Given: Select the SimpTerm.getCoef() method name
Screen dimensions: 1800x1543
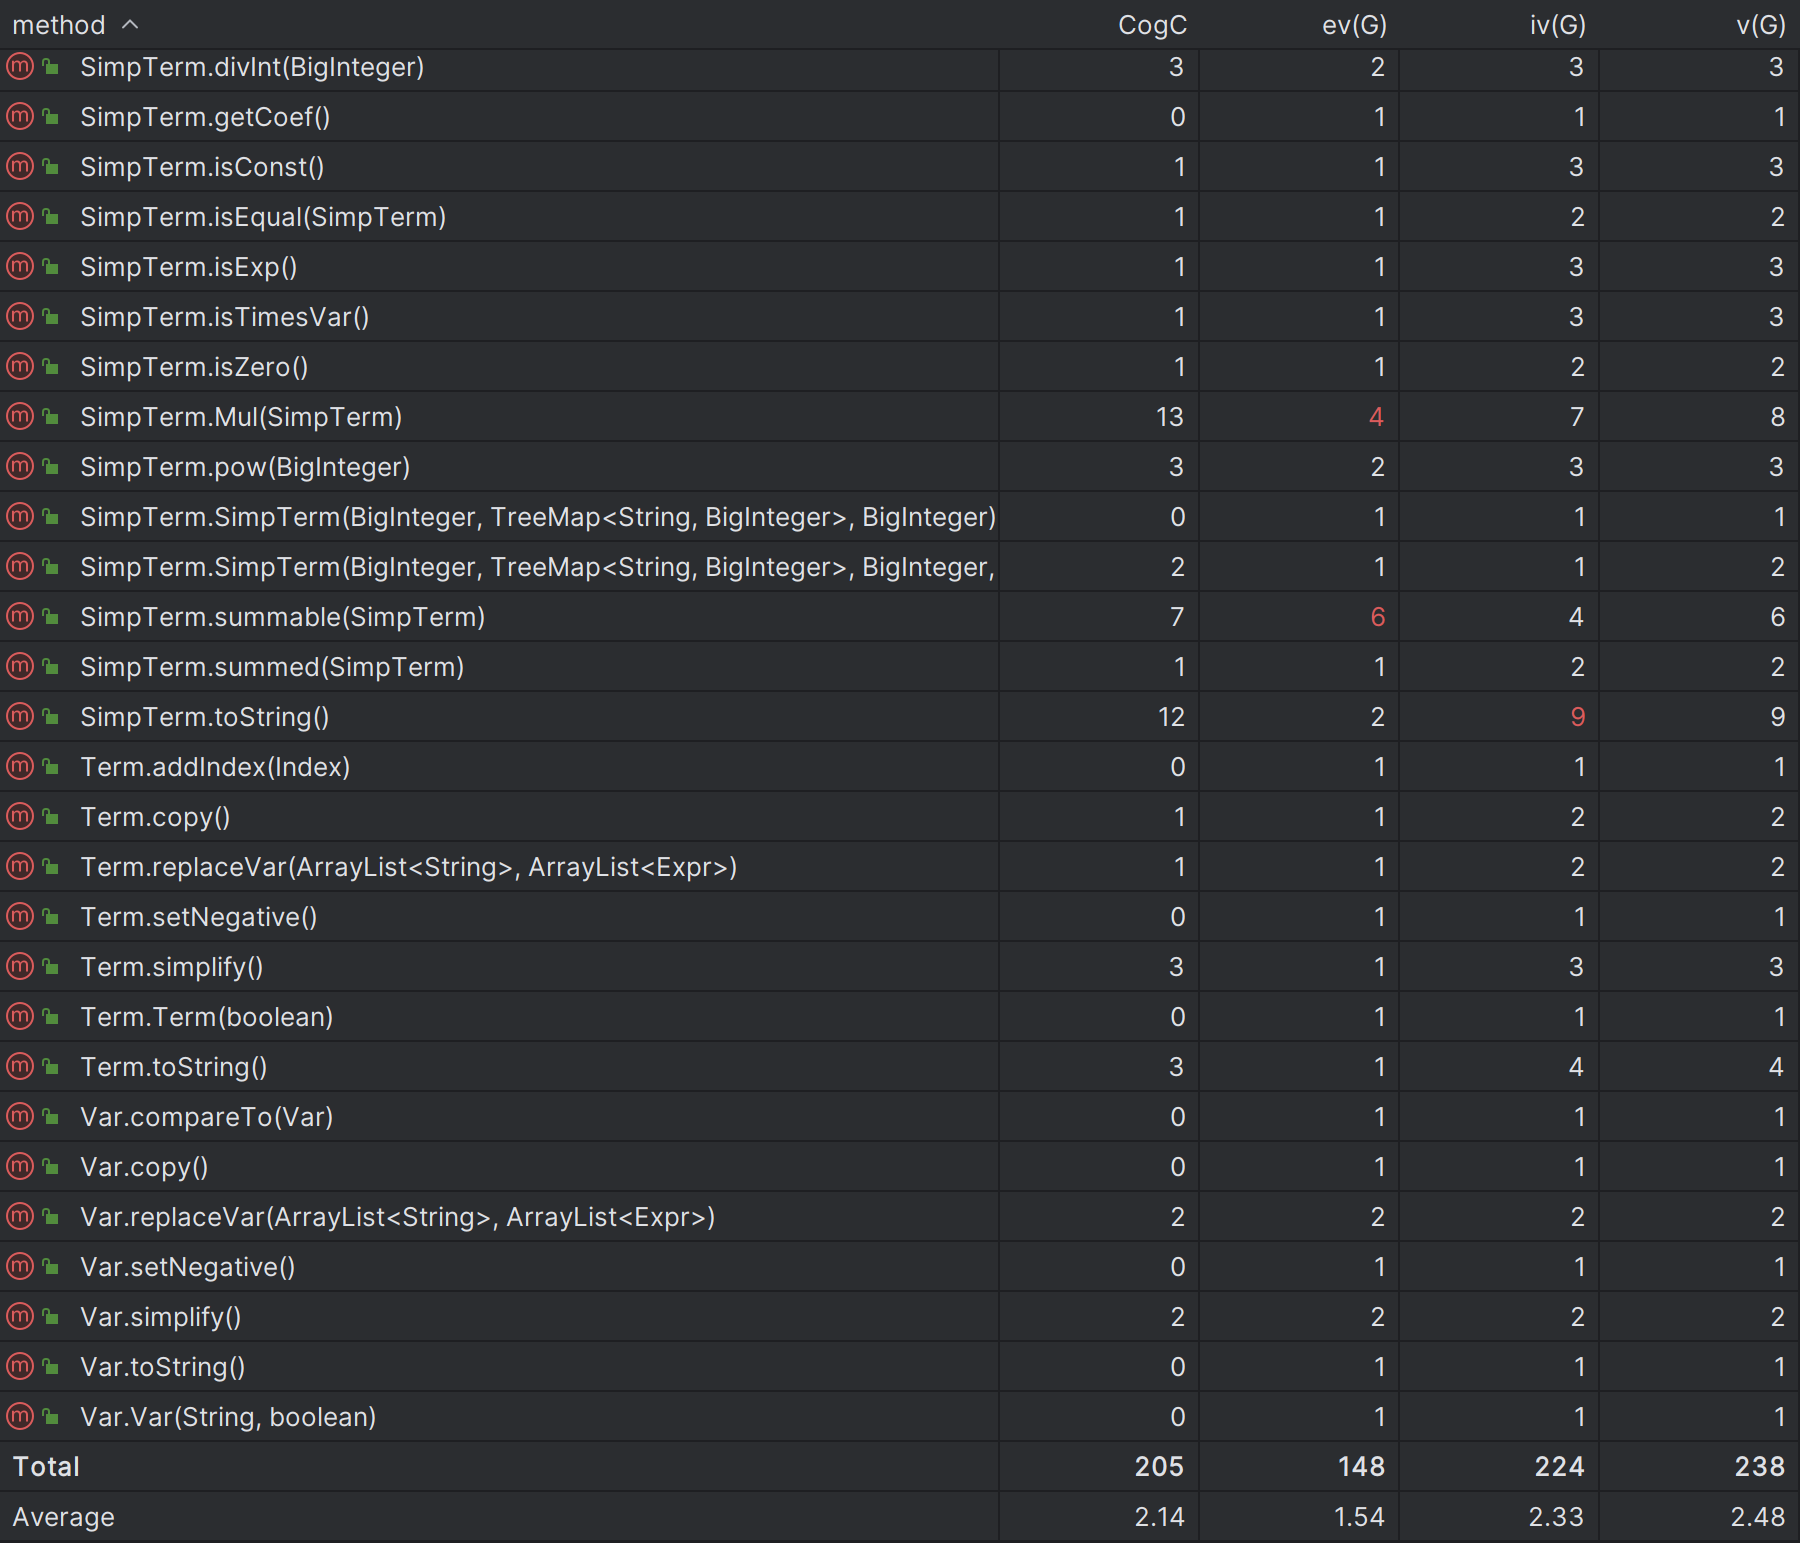Looking at the screenshot, I should [x=205, y=117].
